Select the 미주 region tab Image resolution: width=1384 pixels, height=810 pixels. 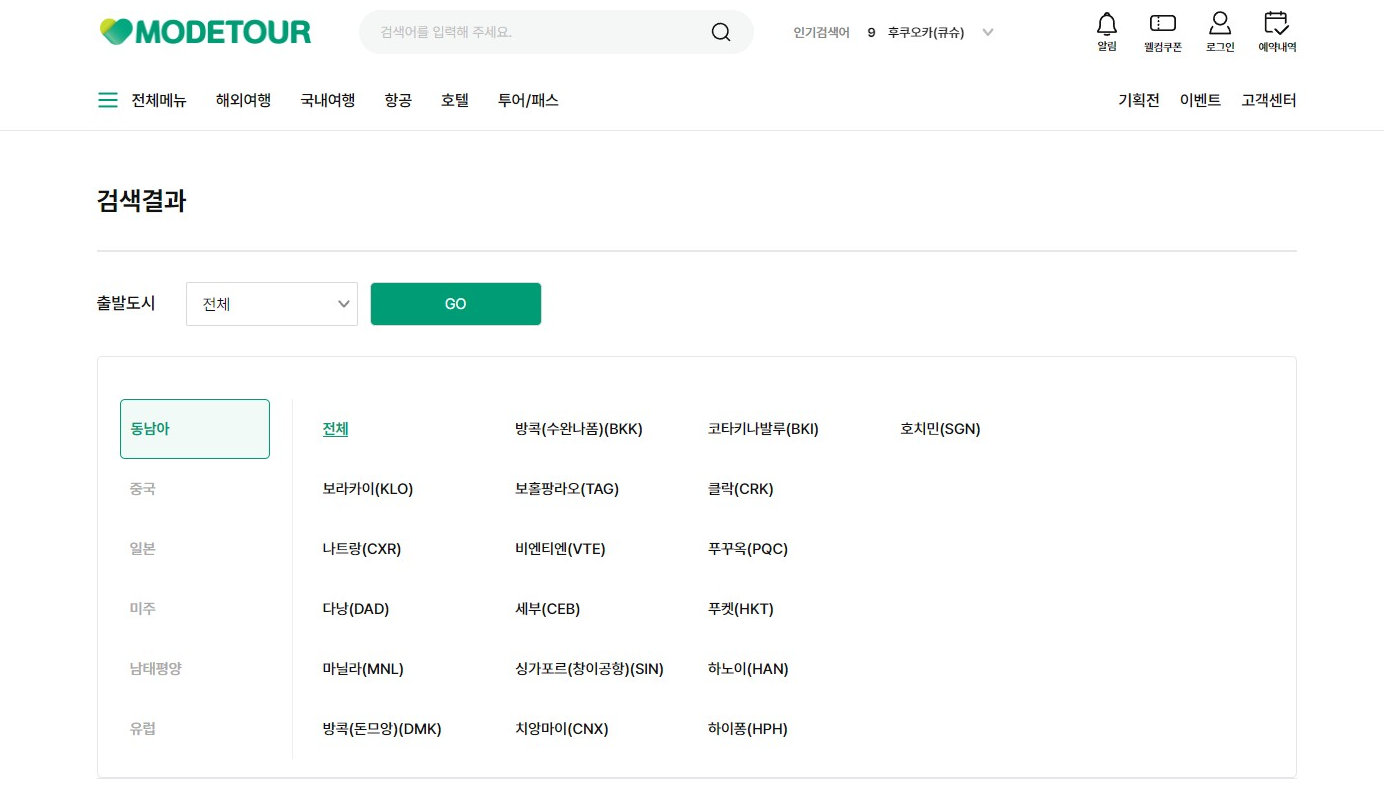pyautogui.click(x=143, y=608)
